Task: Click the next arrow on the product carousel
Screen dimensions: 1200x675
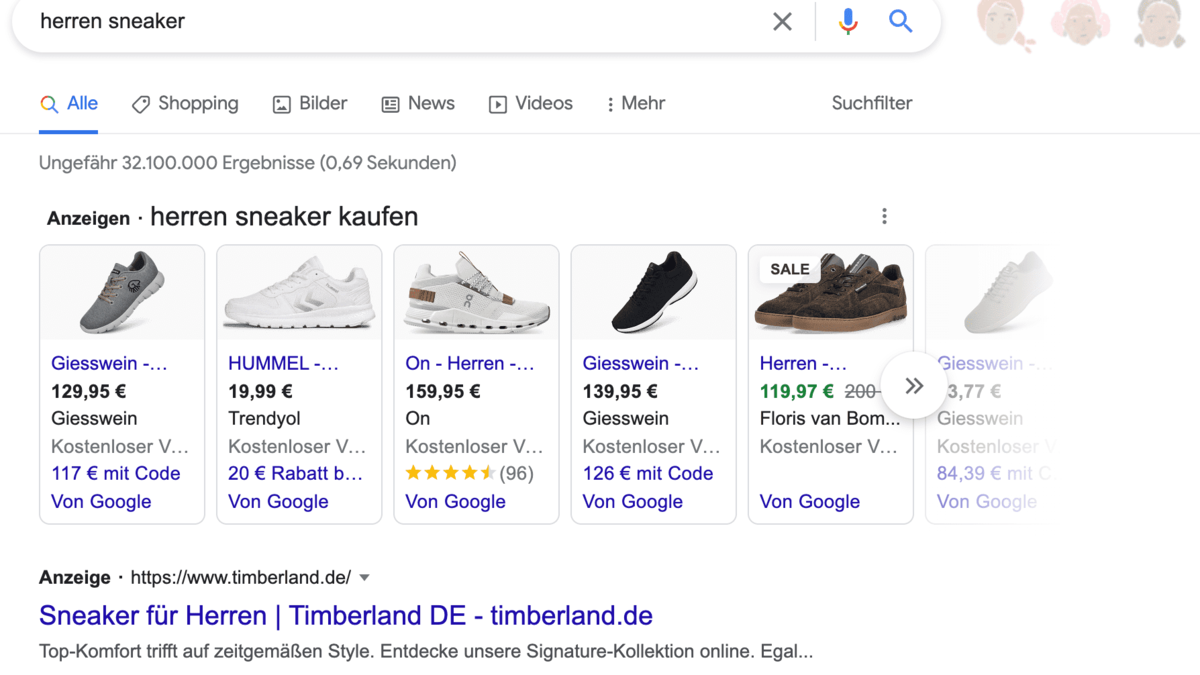Action: coord(913,385)
